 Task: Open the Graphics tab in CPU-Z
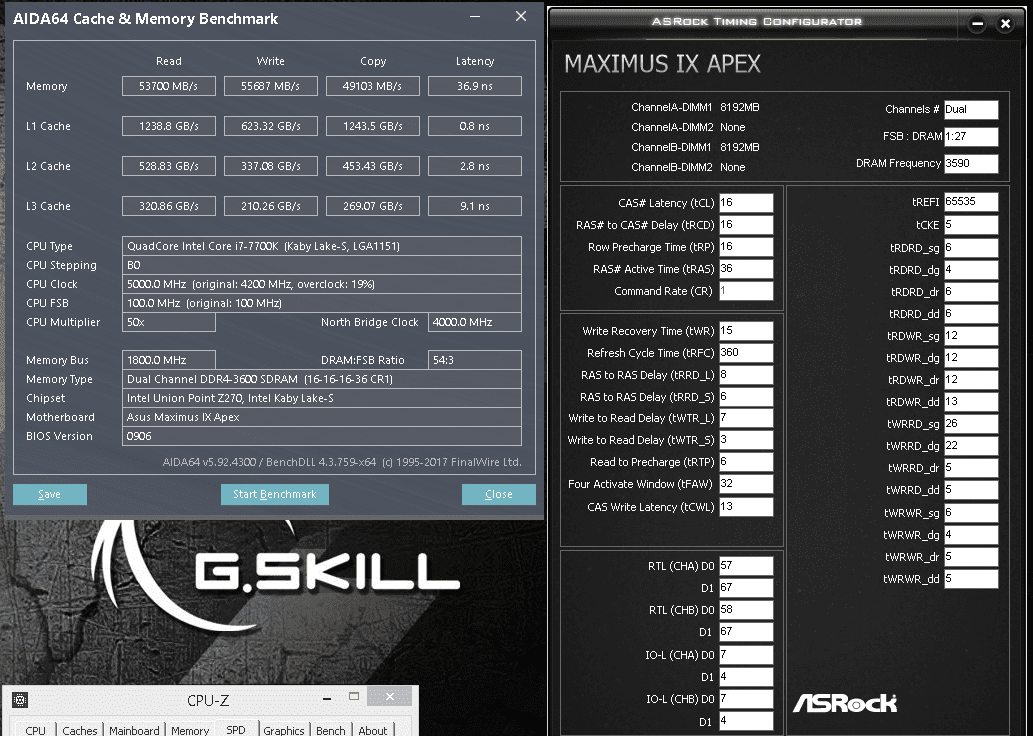pos(284,730)
